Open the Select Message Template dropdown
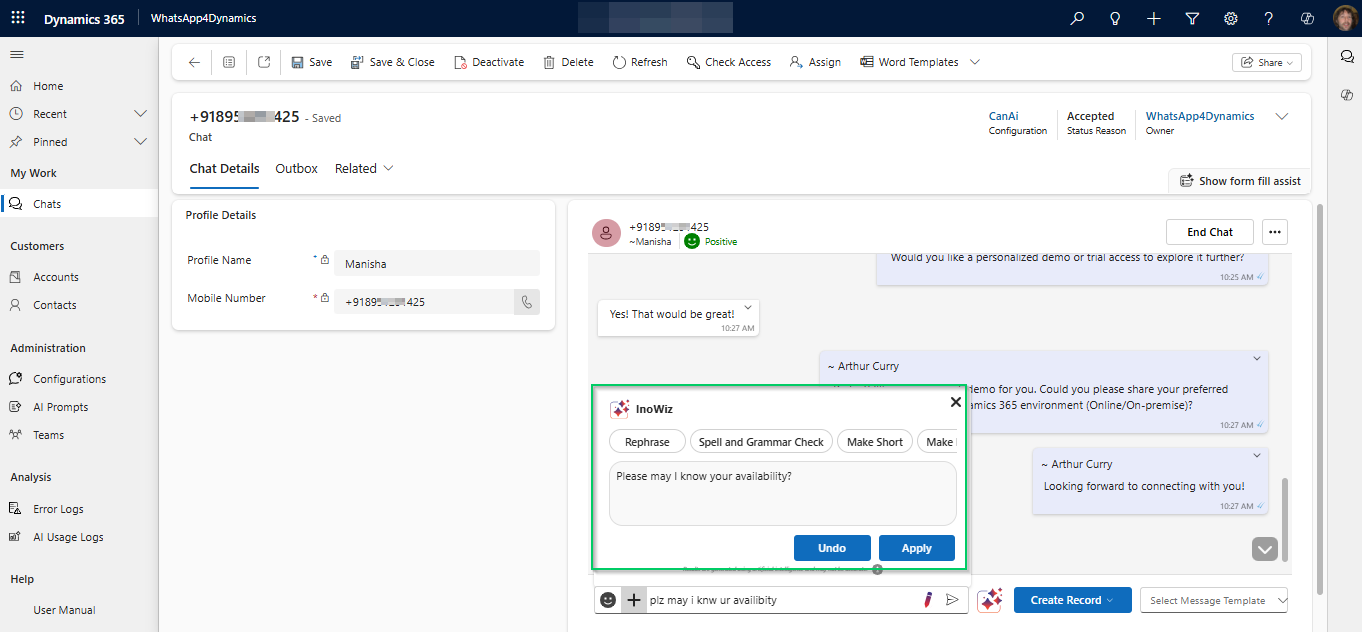This screenshot has height=632, width=1362. click(x=1213, y=600)
